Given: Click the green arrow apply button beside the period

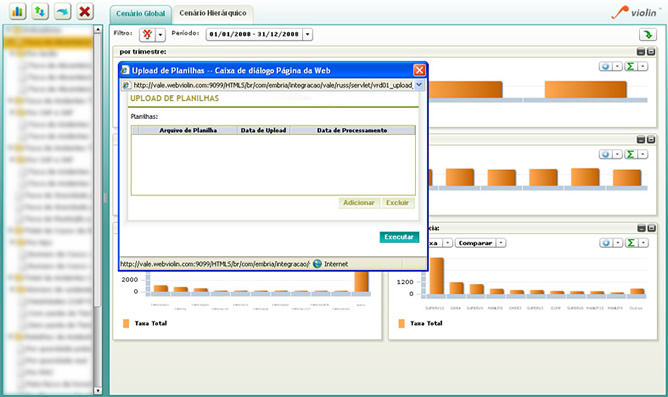Looking at the screenshot, I should [648, 35].
